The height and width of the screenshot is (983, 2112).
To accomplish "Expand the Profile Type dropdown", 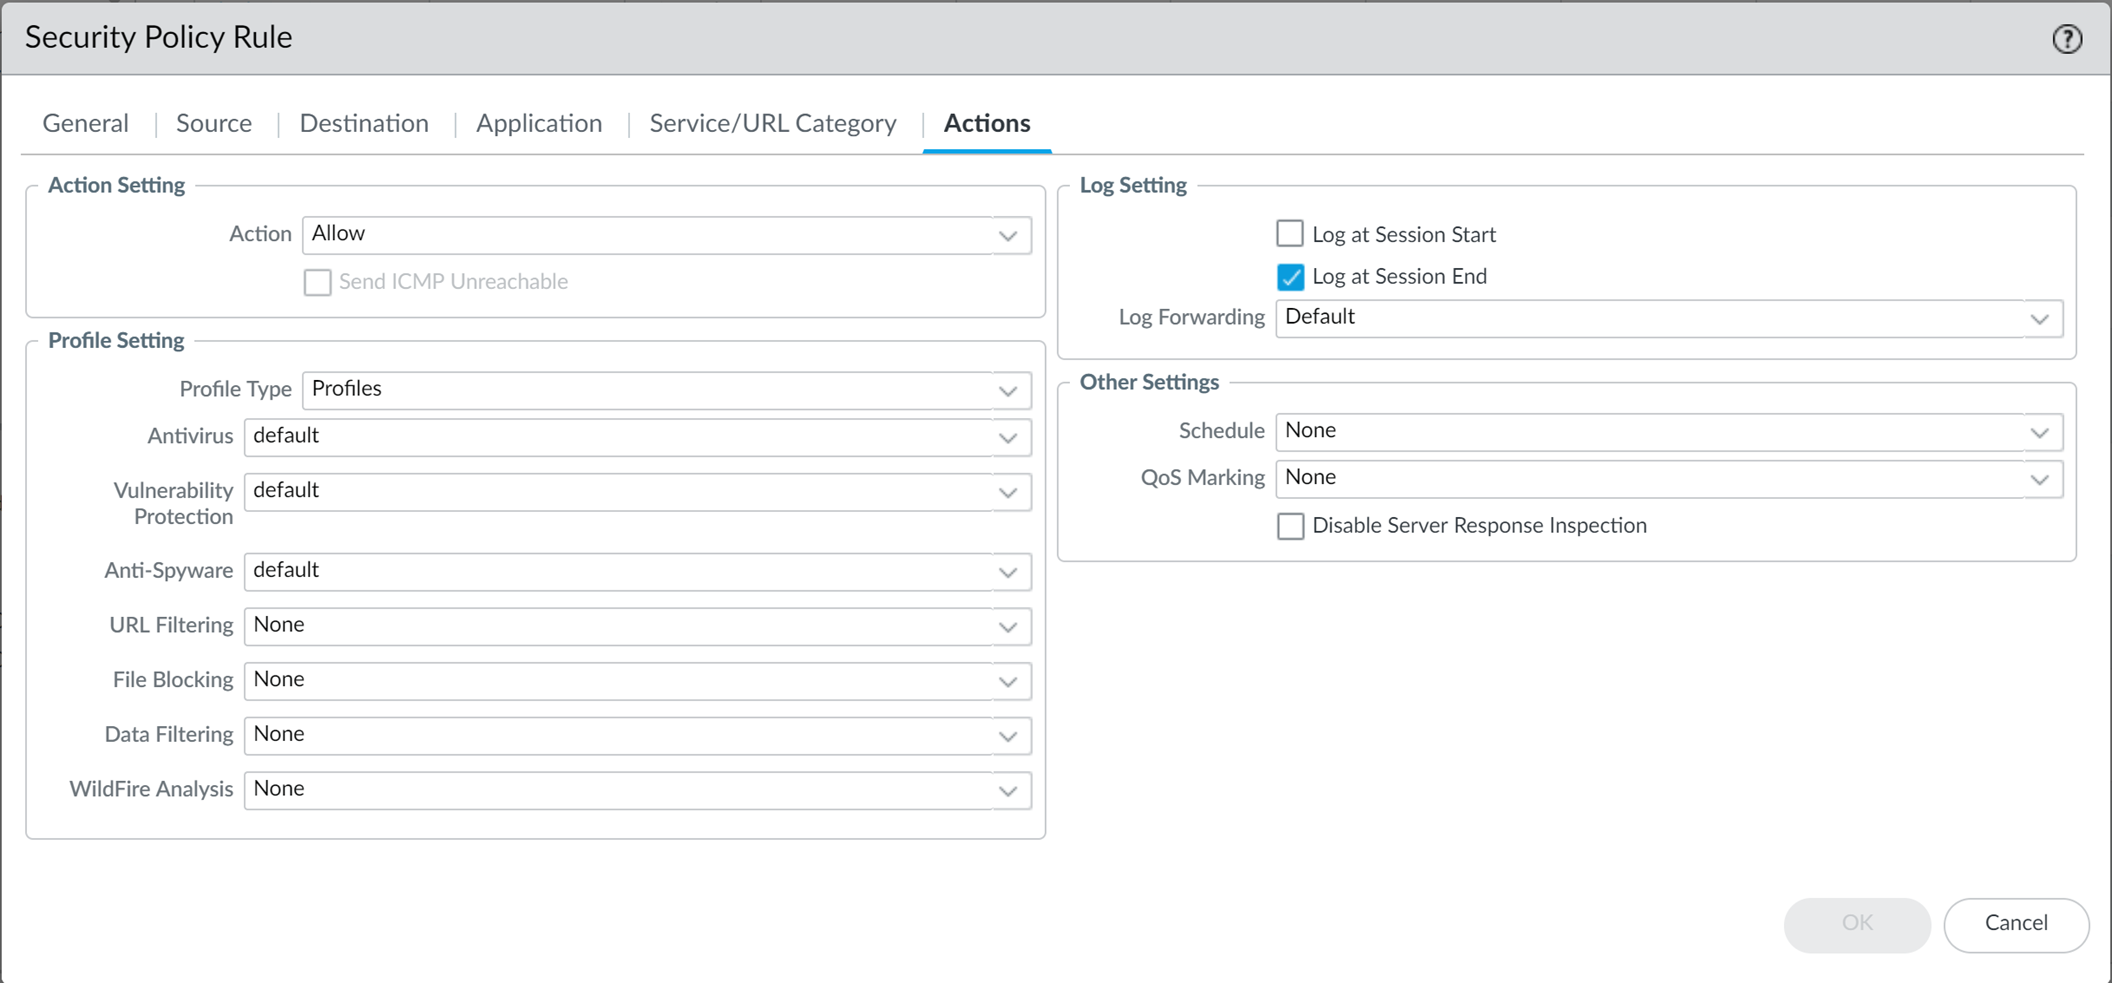I will click(x=667, y=390).
